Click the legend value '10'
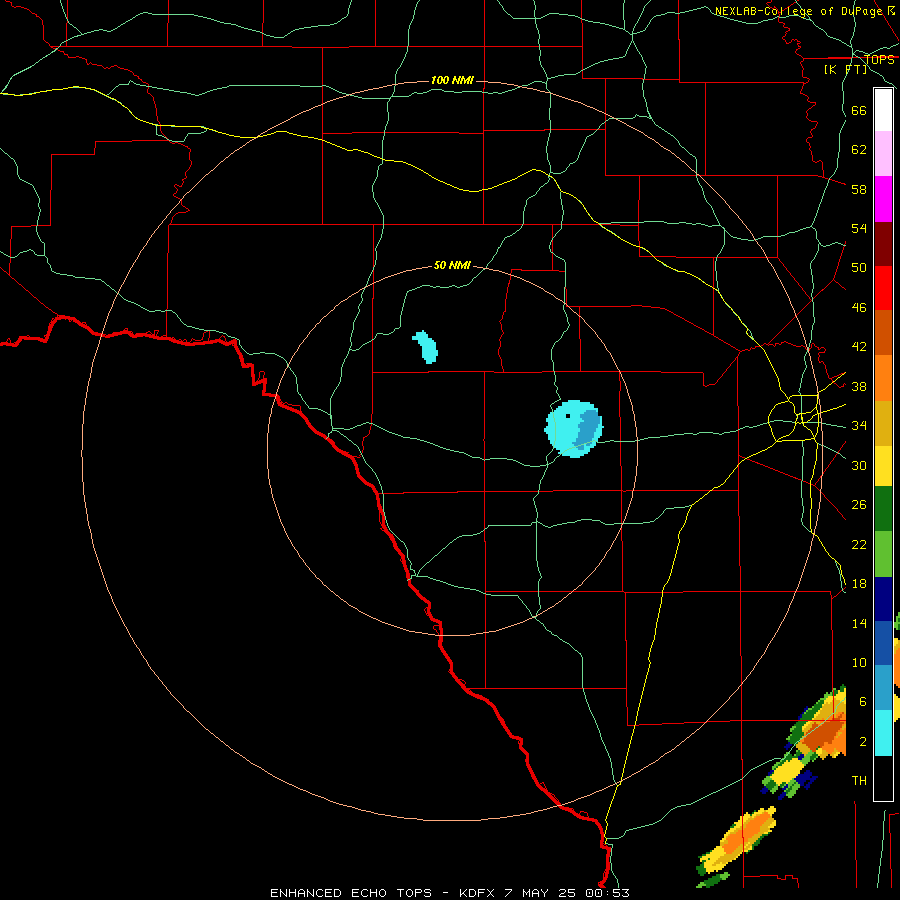Screen dimensions: 900x900 [859, 662]
